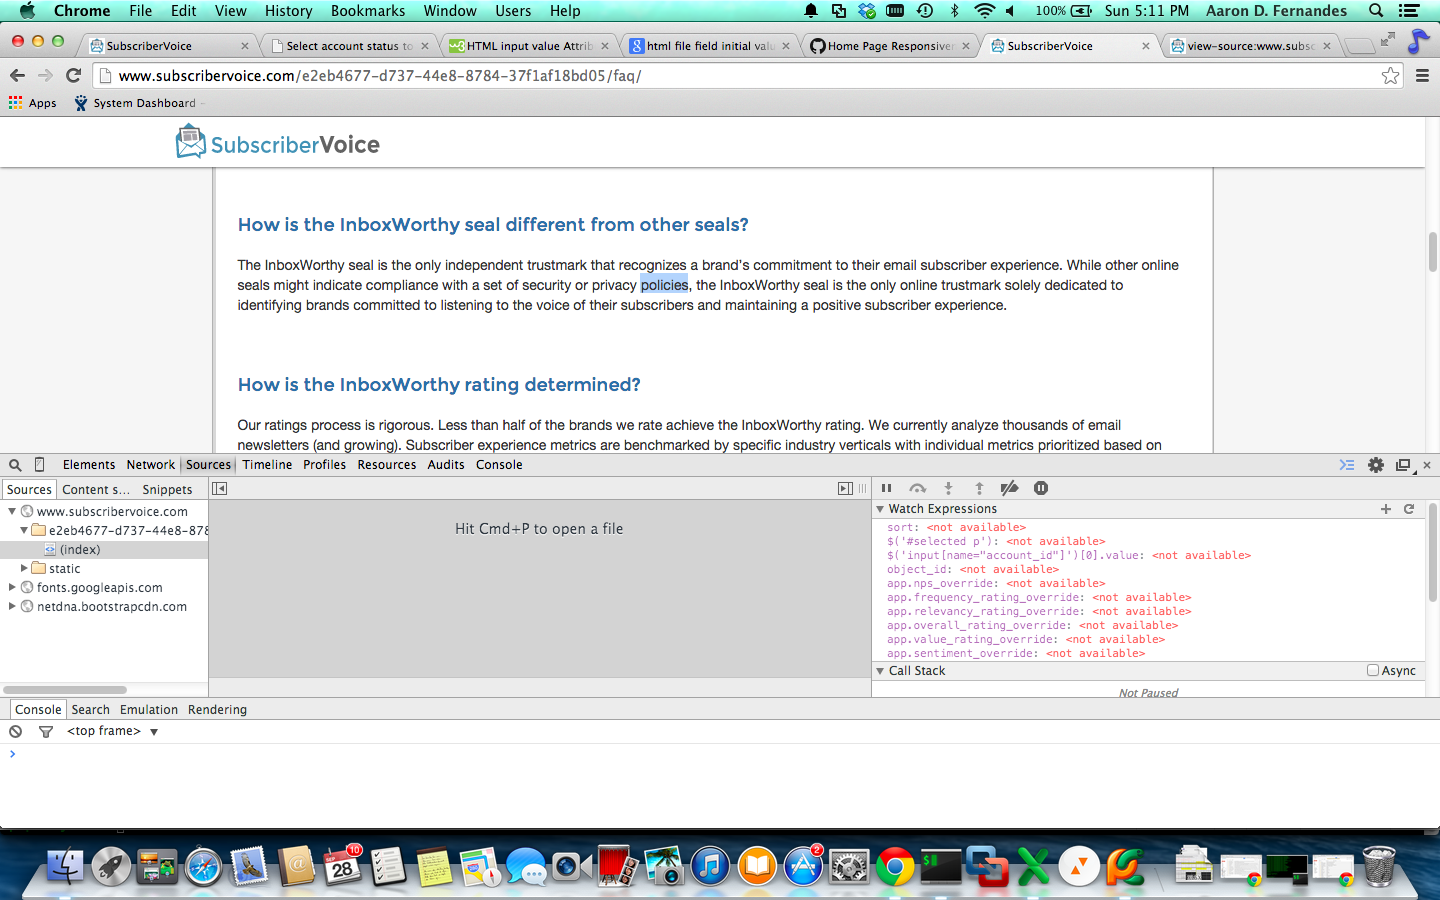Open iTunes from the Dock
Screen dimensions: 1440x900
pos(710,866)
